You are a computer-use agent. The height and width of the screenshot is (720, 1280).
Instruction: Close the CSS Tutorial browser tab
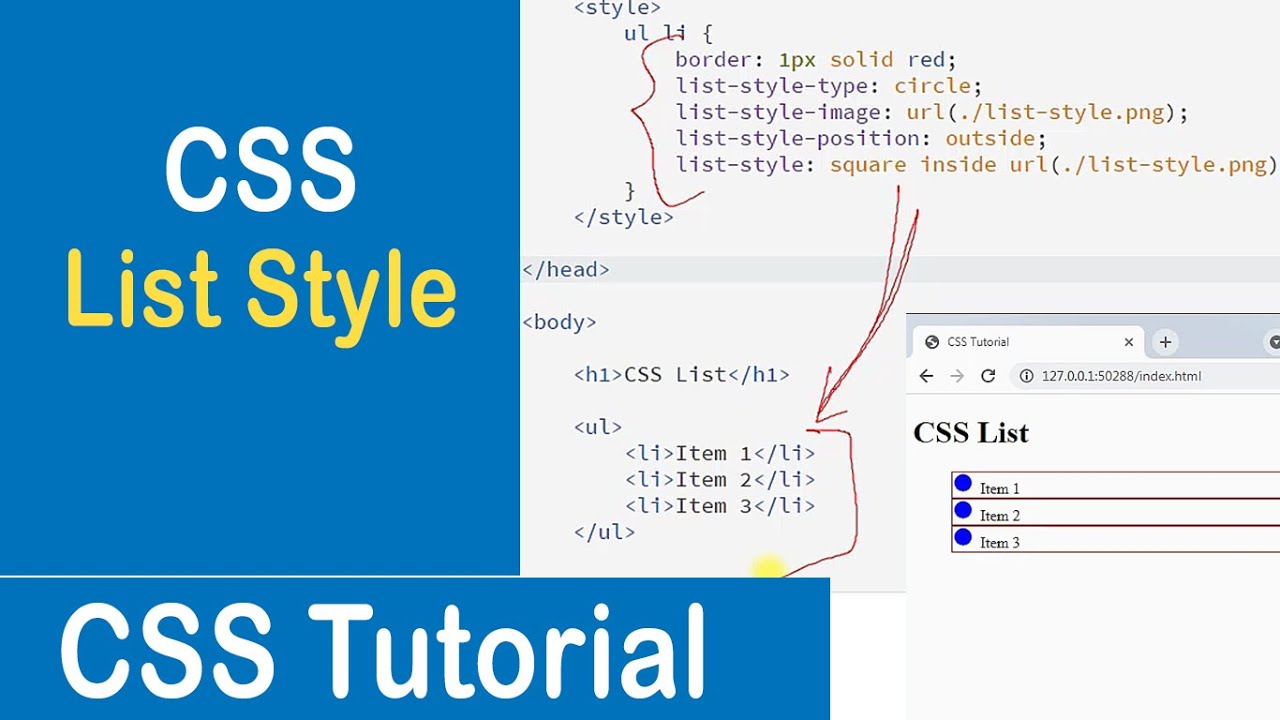[1129, 342]
